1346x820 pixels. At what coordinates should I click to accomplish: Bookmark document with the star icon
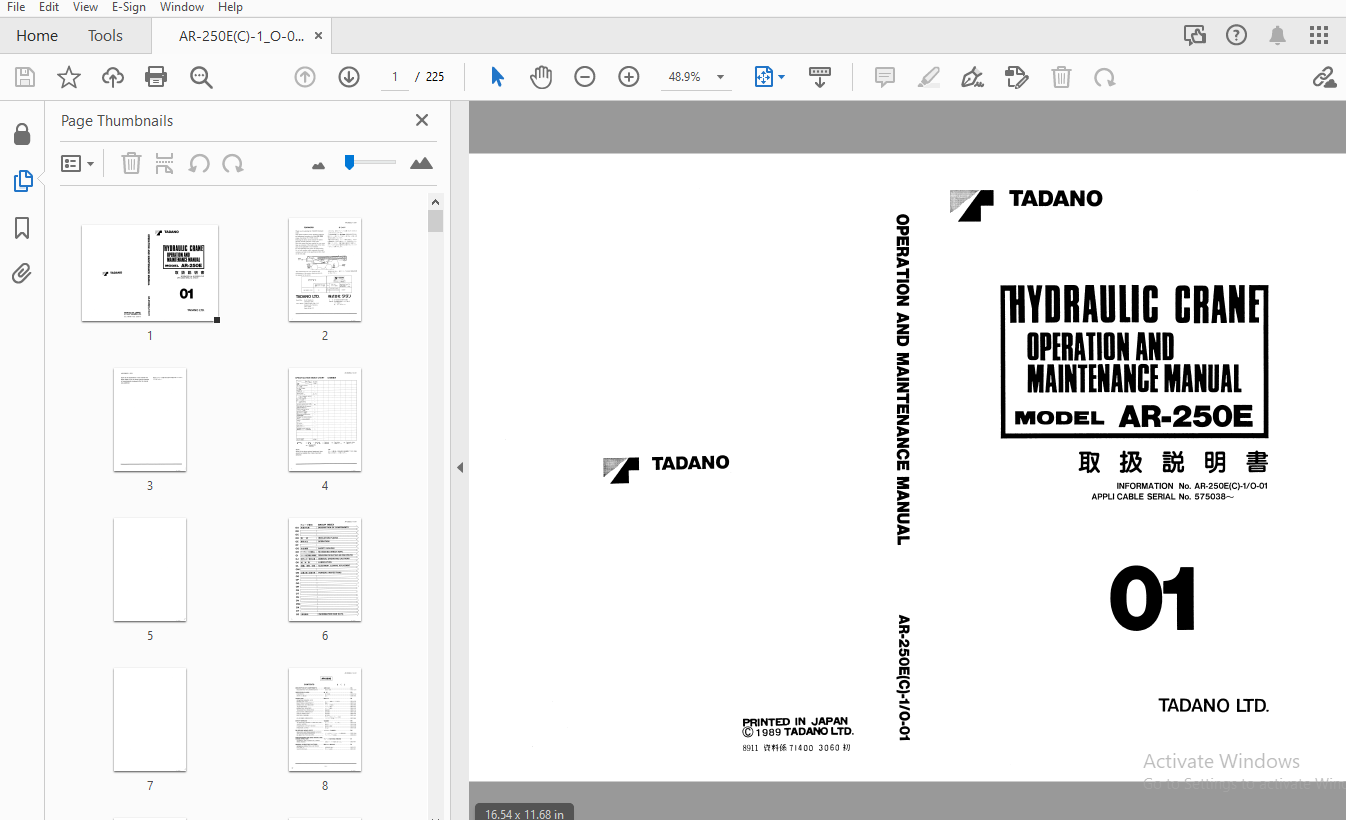coord(69,77)
